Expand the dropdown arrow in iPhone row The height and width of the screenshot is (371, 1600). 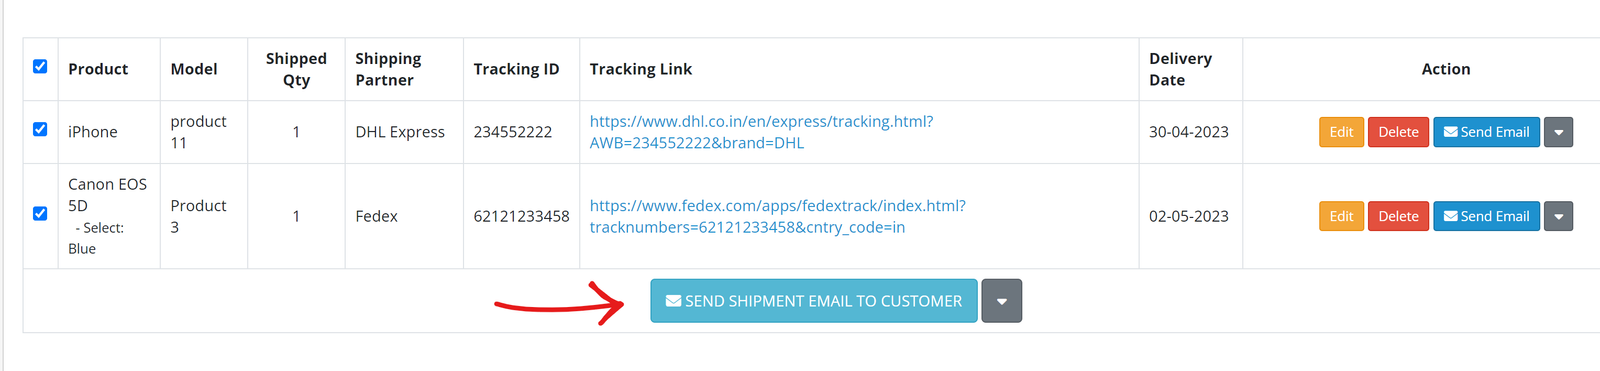[1558, 132]
